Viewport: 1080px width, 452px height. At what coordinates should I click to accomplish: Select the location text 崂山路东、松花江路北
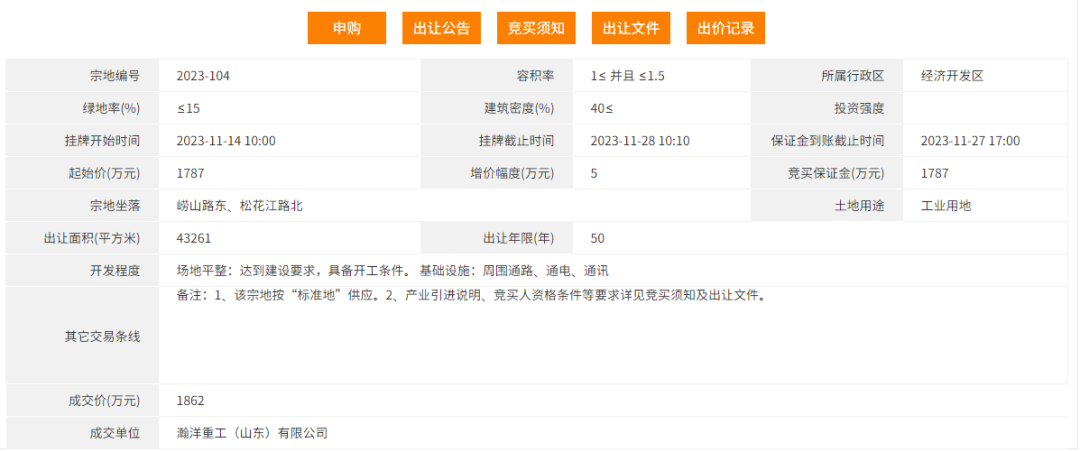pyautogui.click(x=240, y=206)
